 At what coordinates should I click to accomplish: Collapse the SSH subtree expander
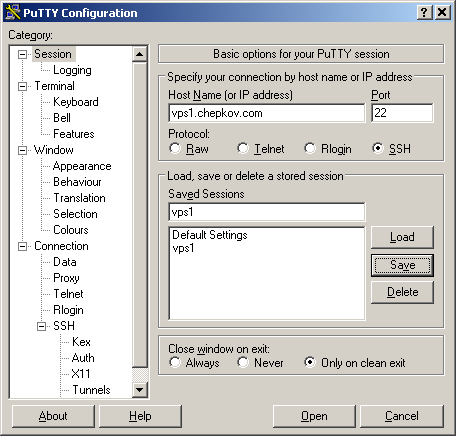[41, 326]
